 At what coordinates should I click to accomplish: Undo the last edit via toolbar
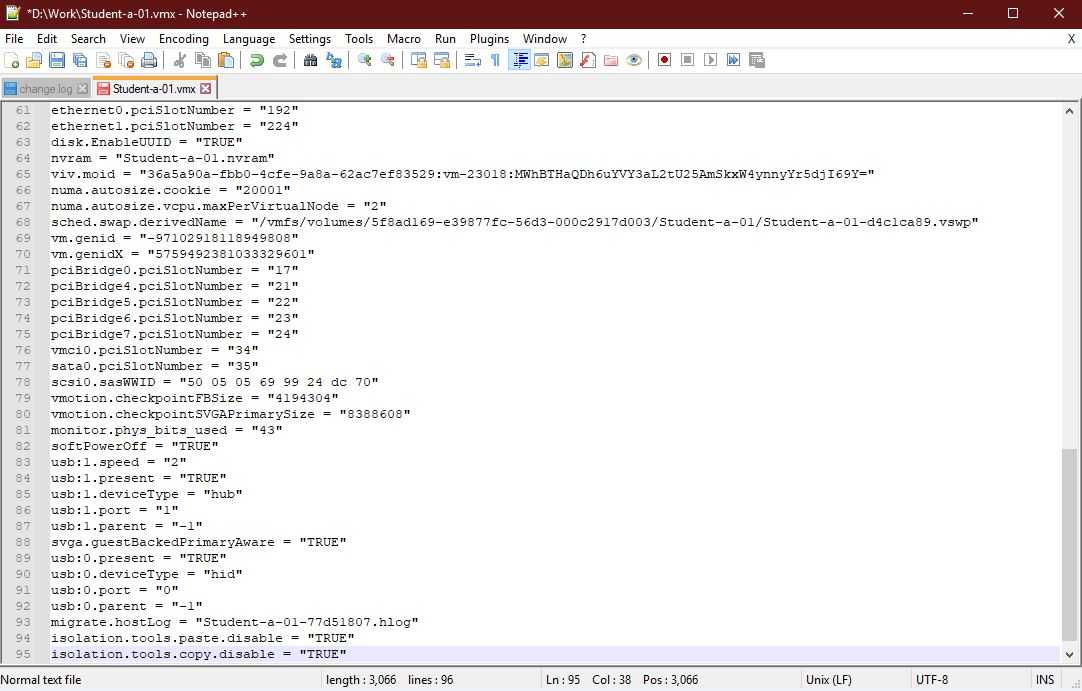coord(257,60)
